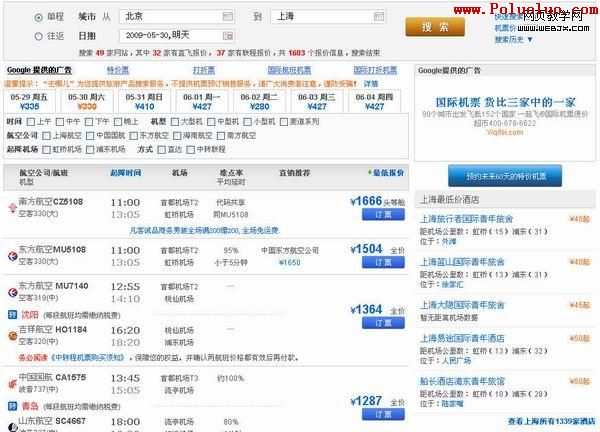Open the 中转程机票购买须知 link
600x432 pixels.
click(88, 358)
